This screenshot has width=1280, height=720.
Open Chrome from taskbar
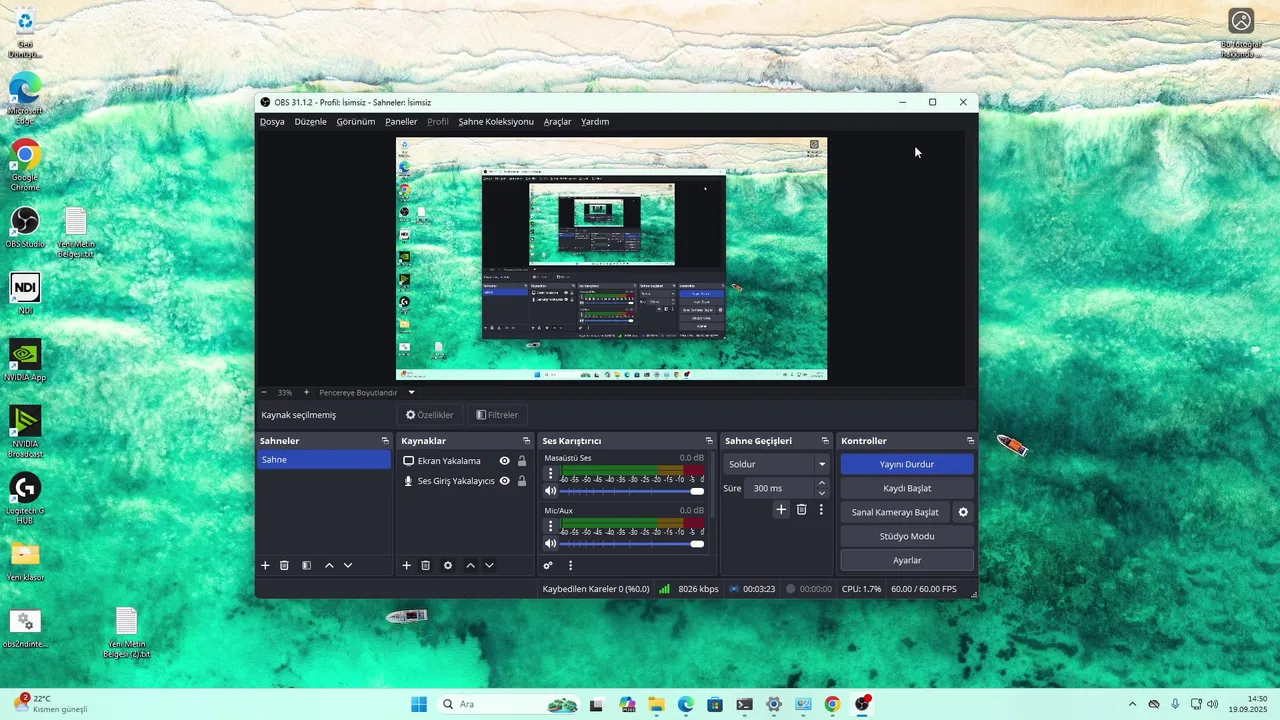(832, 704)
